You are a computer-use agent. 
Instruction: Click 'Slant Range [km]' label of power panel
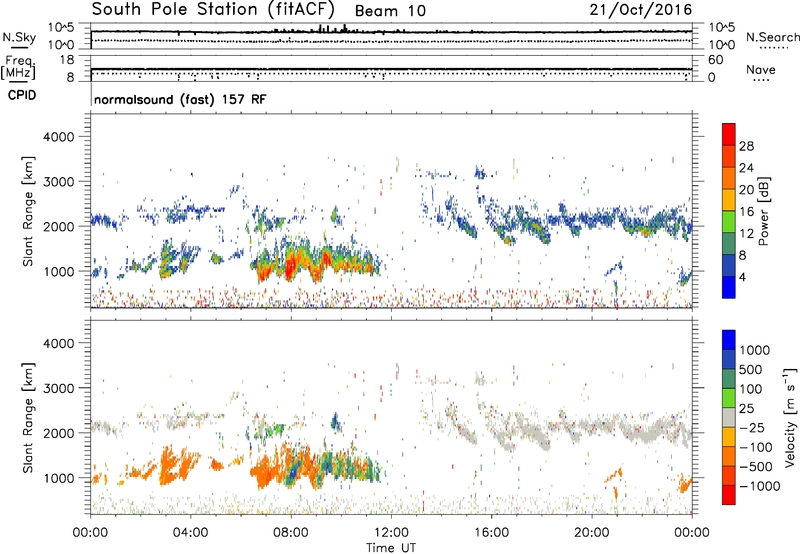28,211
